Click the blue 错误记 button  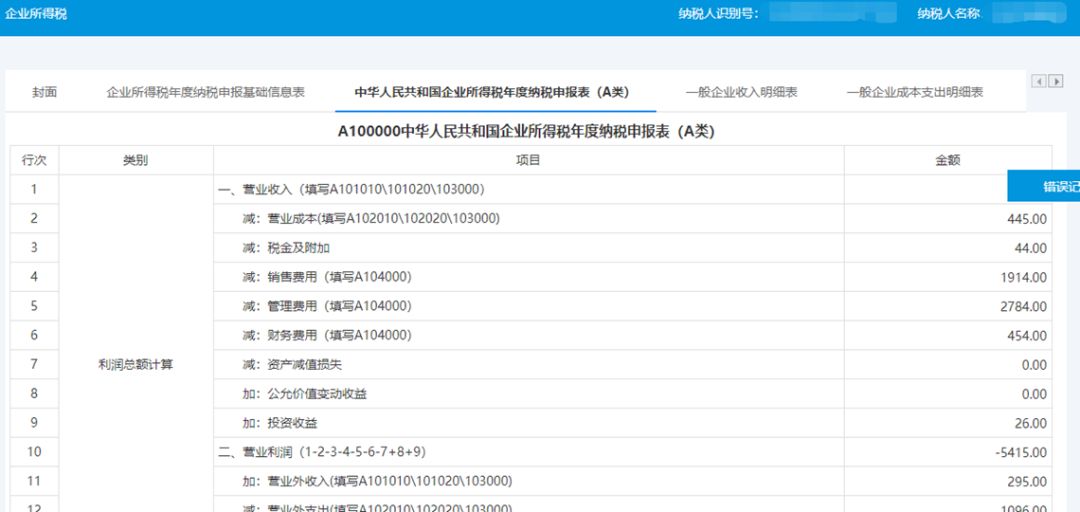pyautogui.click(x=1045, y=187)
